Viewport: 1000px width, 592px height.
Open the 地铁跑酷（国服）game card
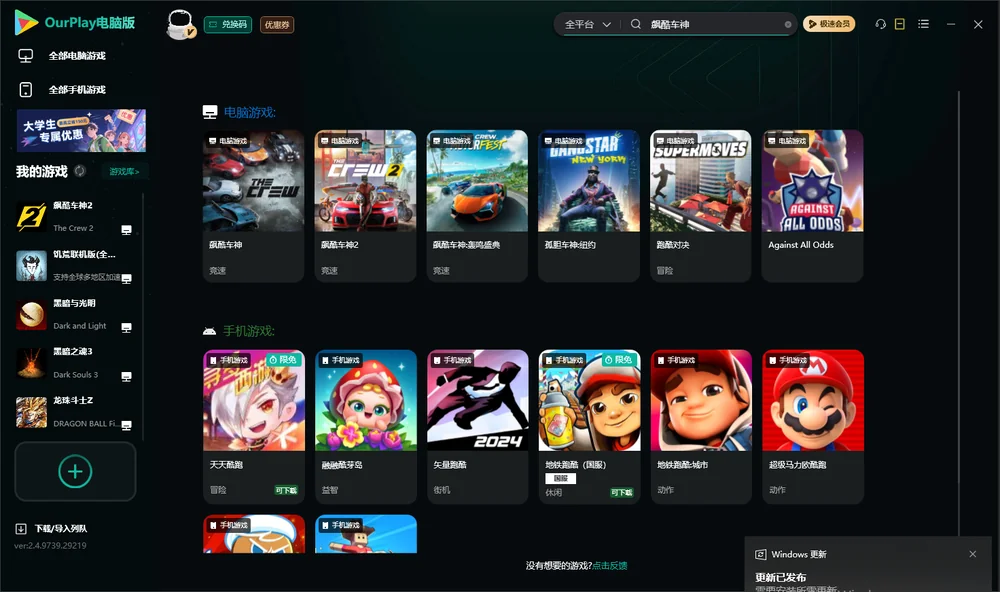pos(589,426)
